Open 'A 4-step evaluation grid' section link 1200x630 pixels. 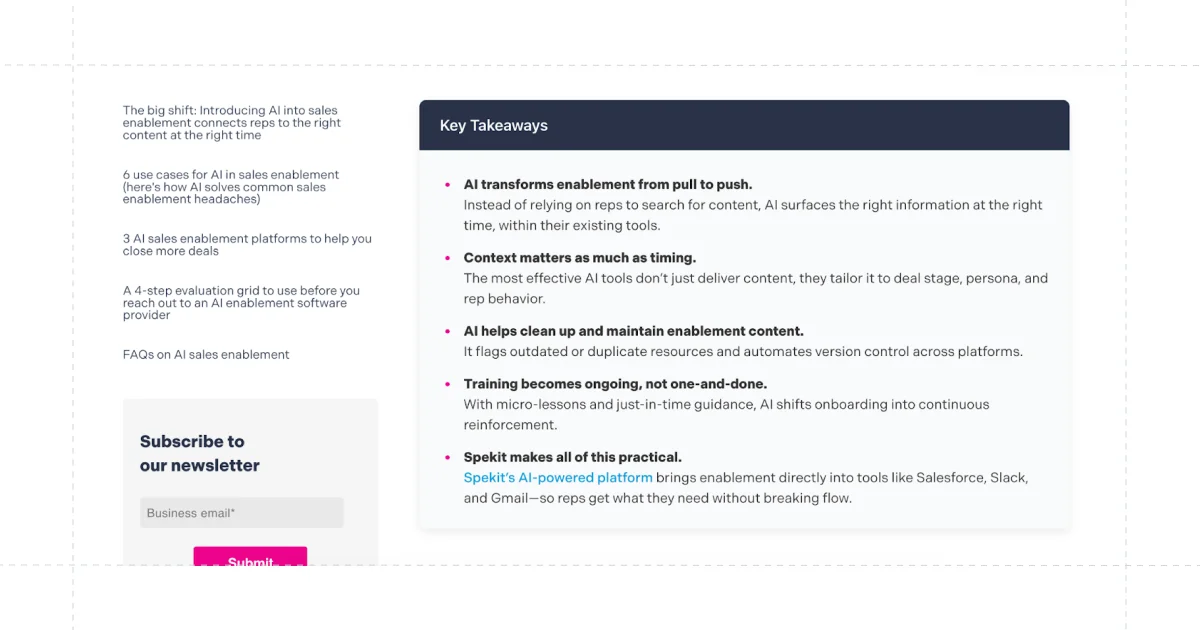[241, 303]
